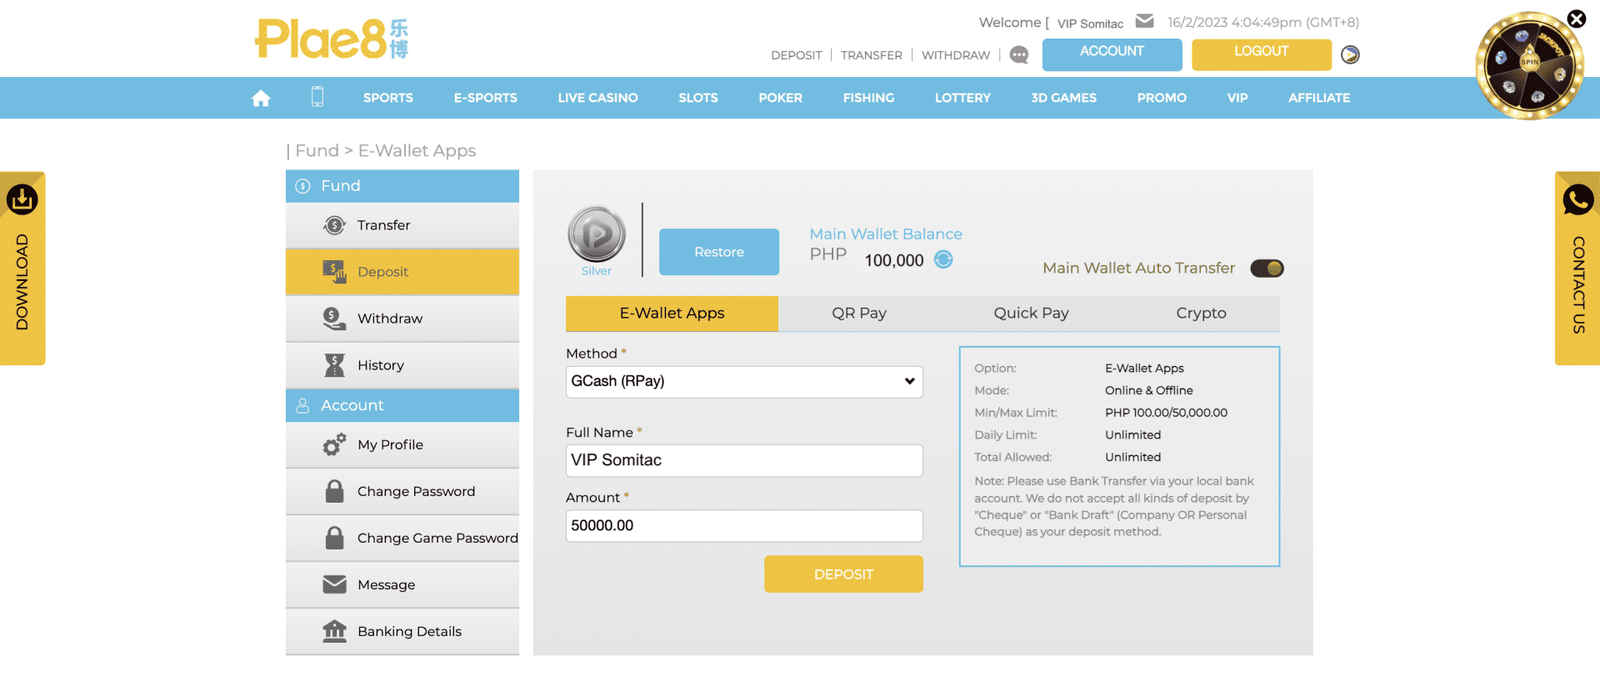Click the Change Game Password lock icon
The width and height of the screenshot is (1600, 683).
335,538
